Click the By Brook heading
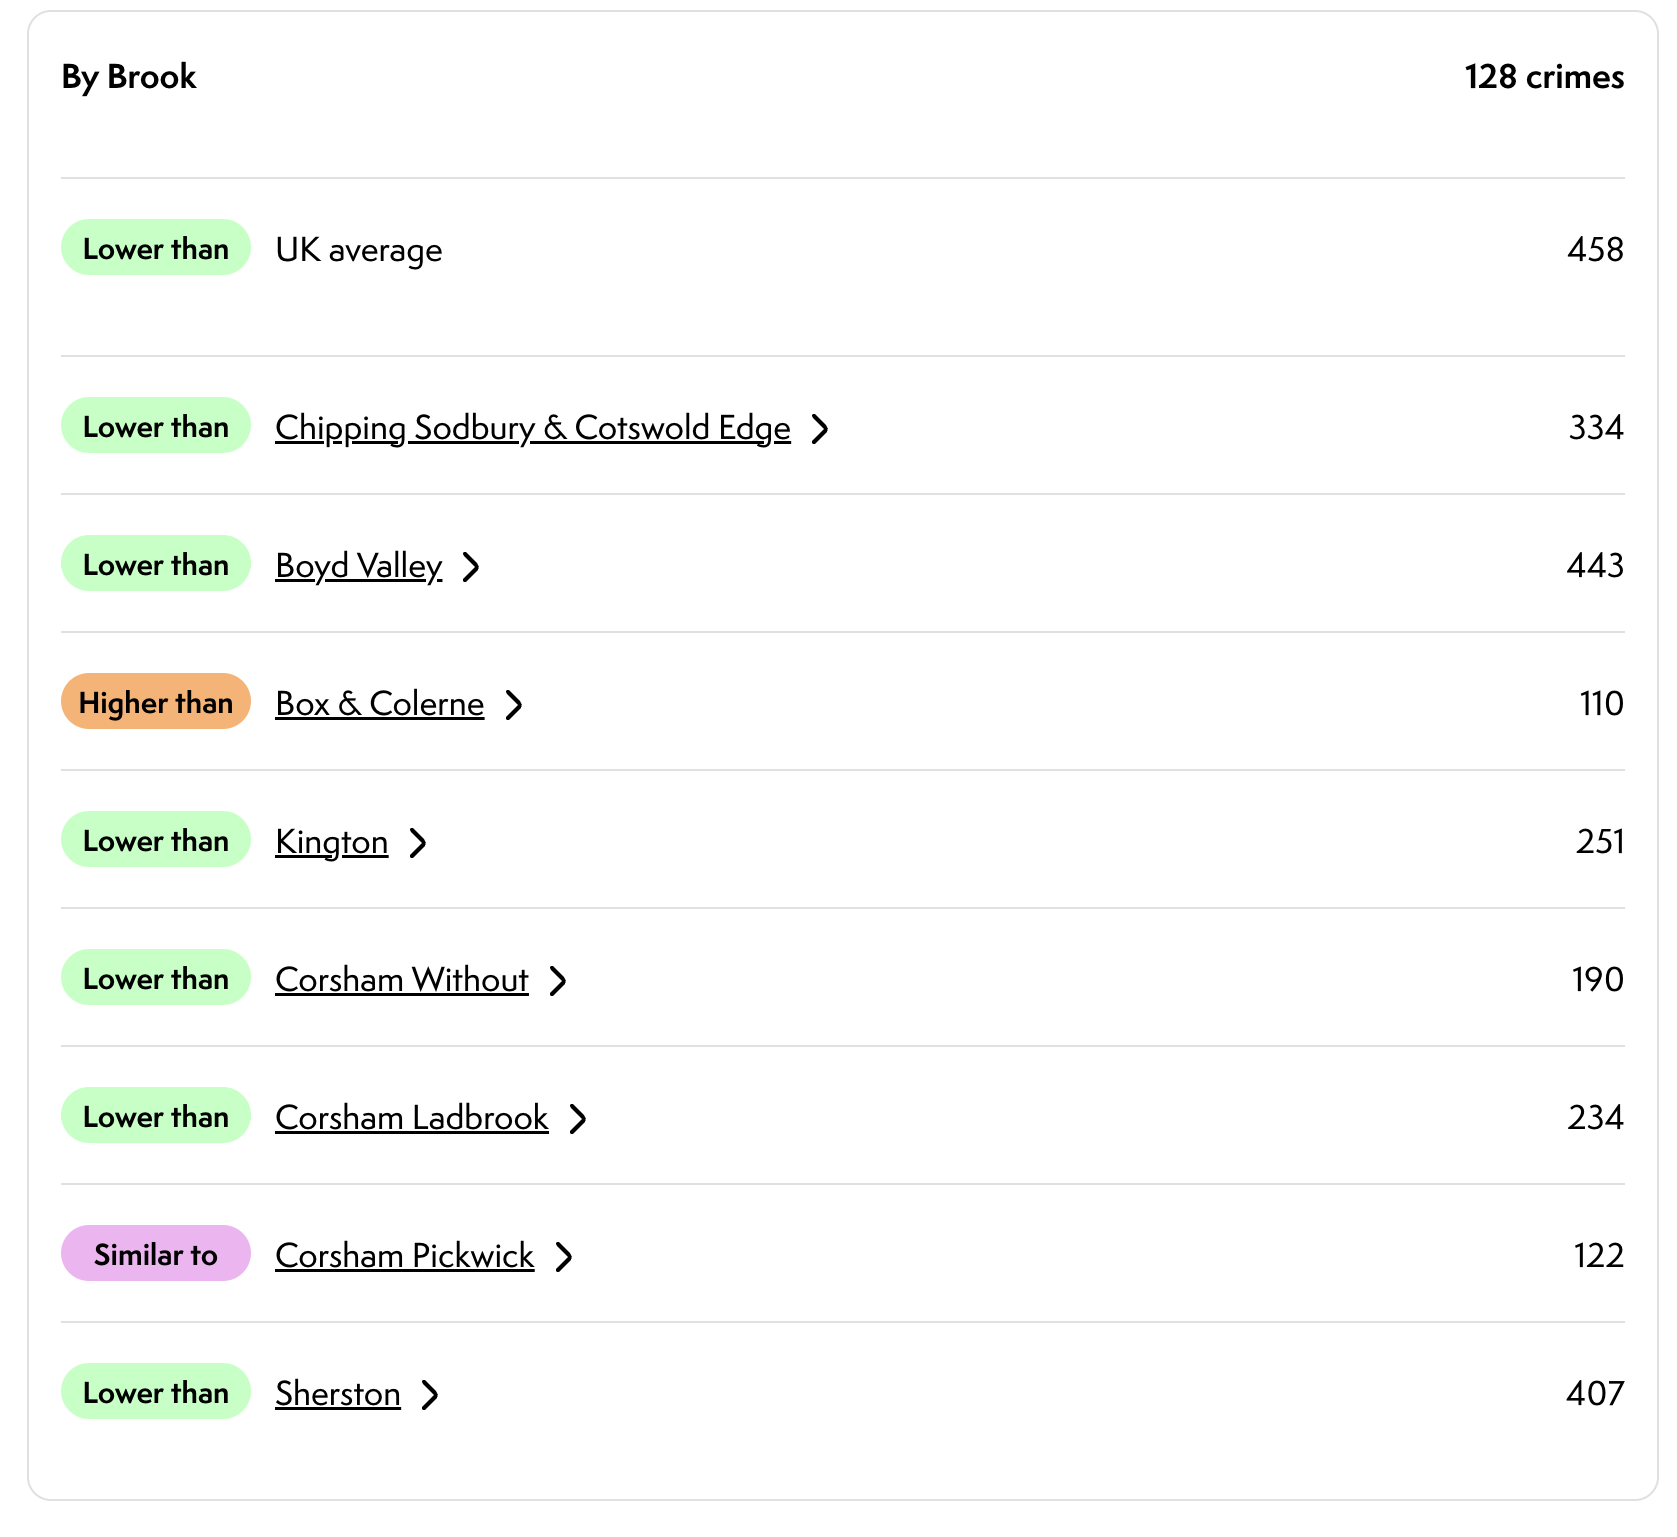The width and height of the screenshot is (1677, 1537). point(129,77)
